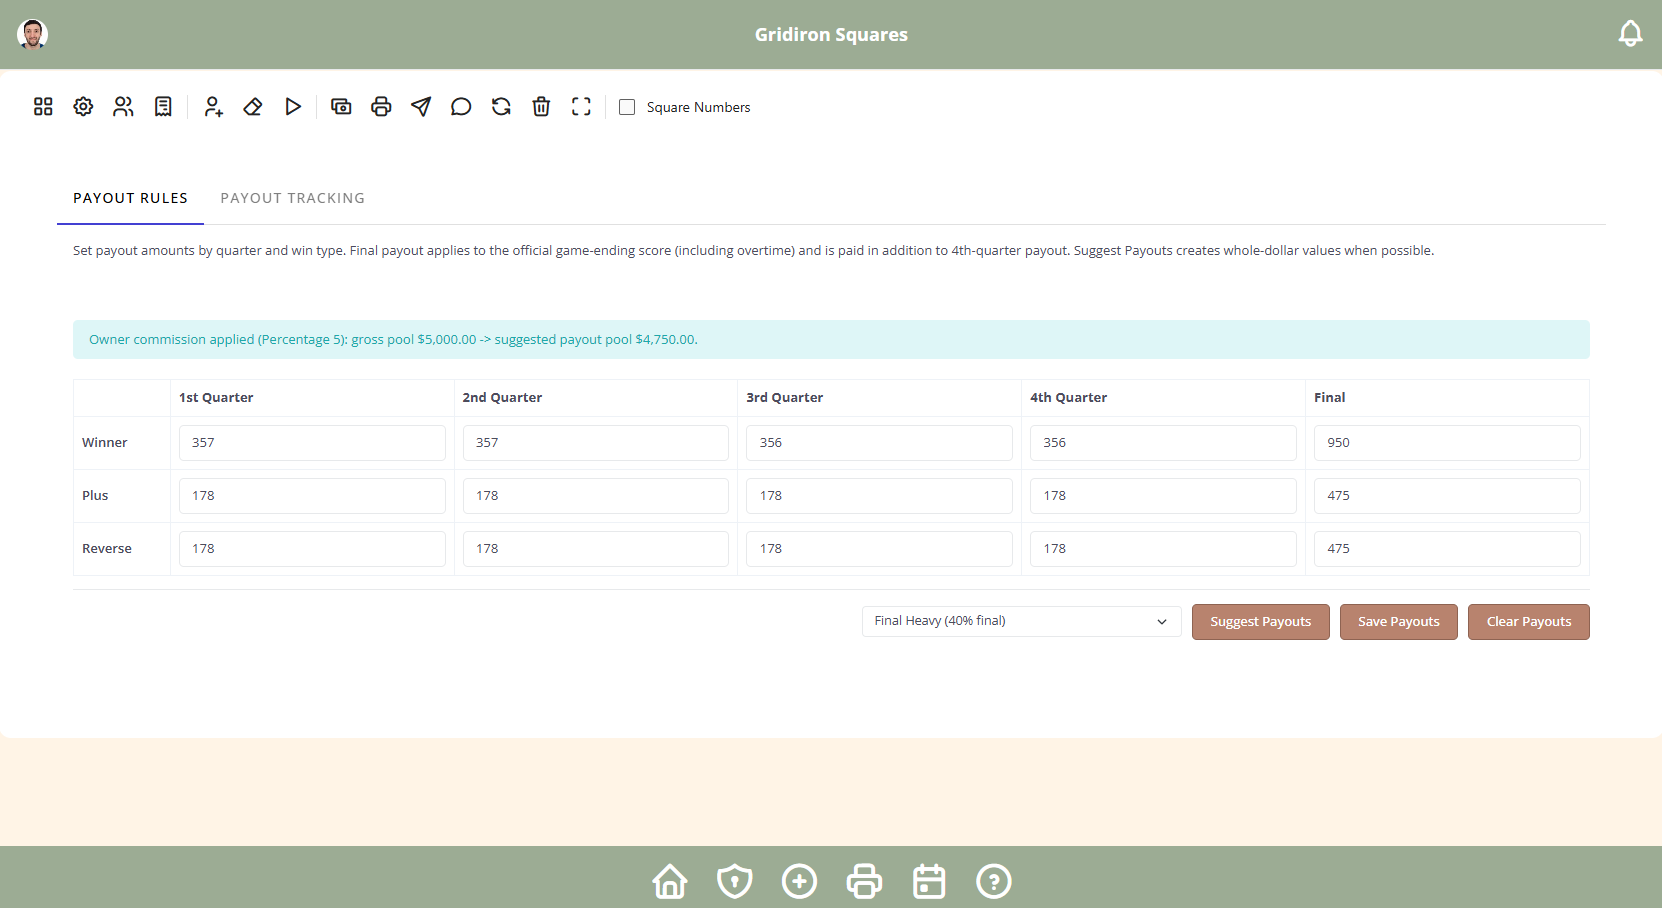Screen dimensions: 1662x908
Task: Open the footer help question mark icon
Action: (994, 881)
